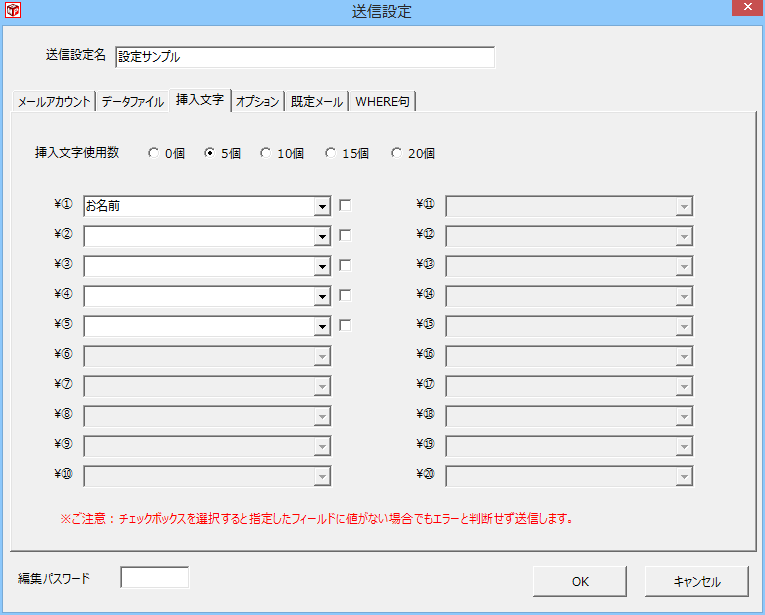Click the disabled ¥⑮ combo box
Image resolution: width=765 pixels, height=615 pixels.
[x=569, y=326]
